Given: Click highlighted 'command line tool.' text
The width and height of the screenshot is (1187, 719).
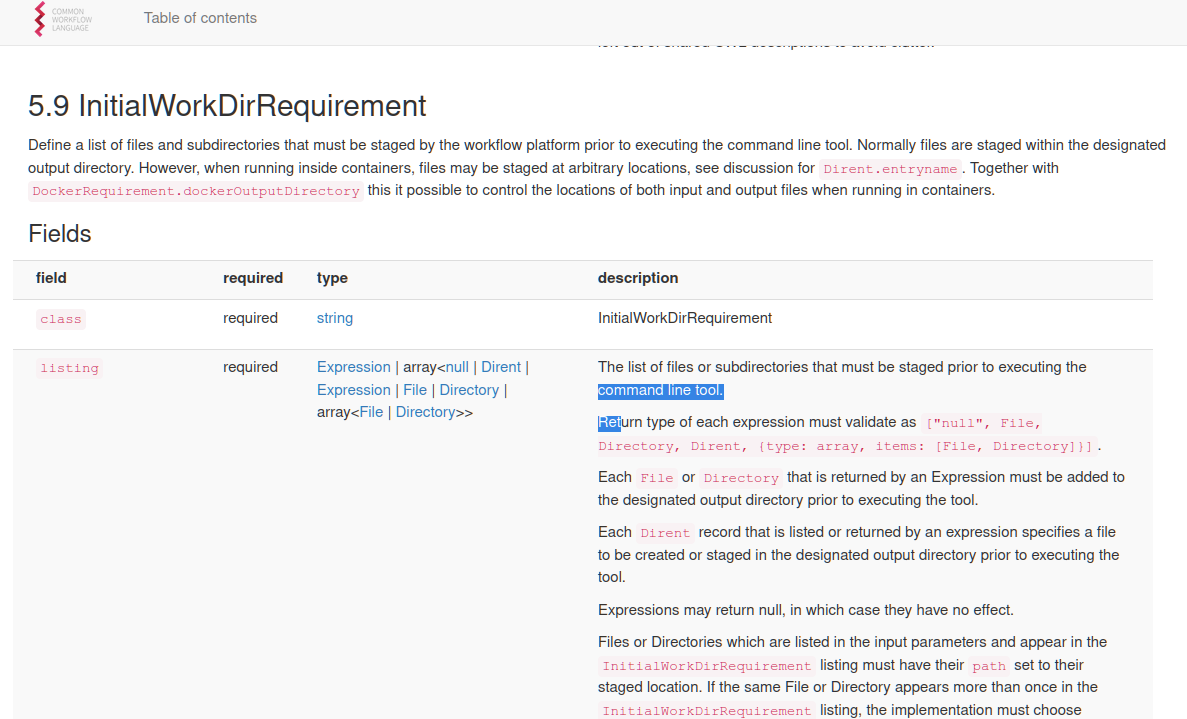Looking at the screenshot, I should [661, 391].
